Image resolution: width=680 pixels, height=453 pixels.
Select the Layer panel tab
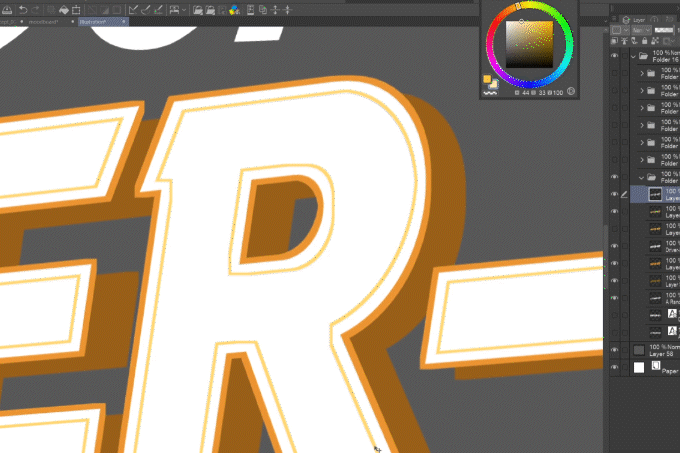pyautogui.click(x=638, y=19)
